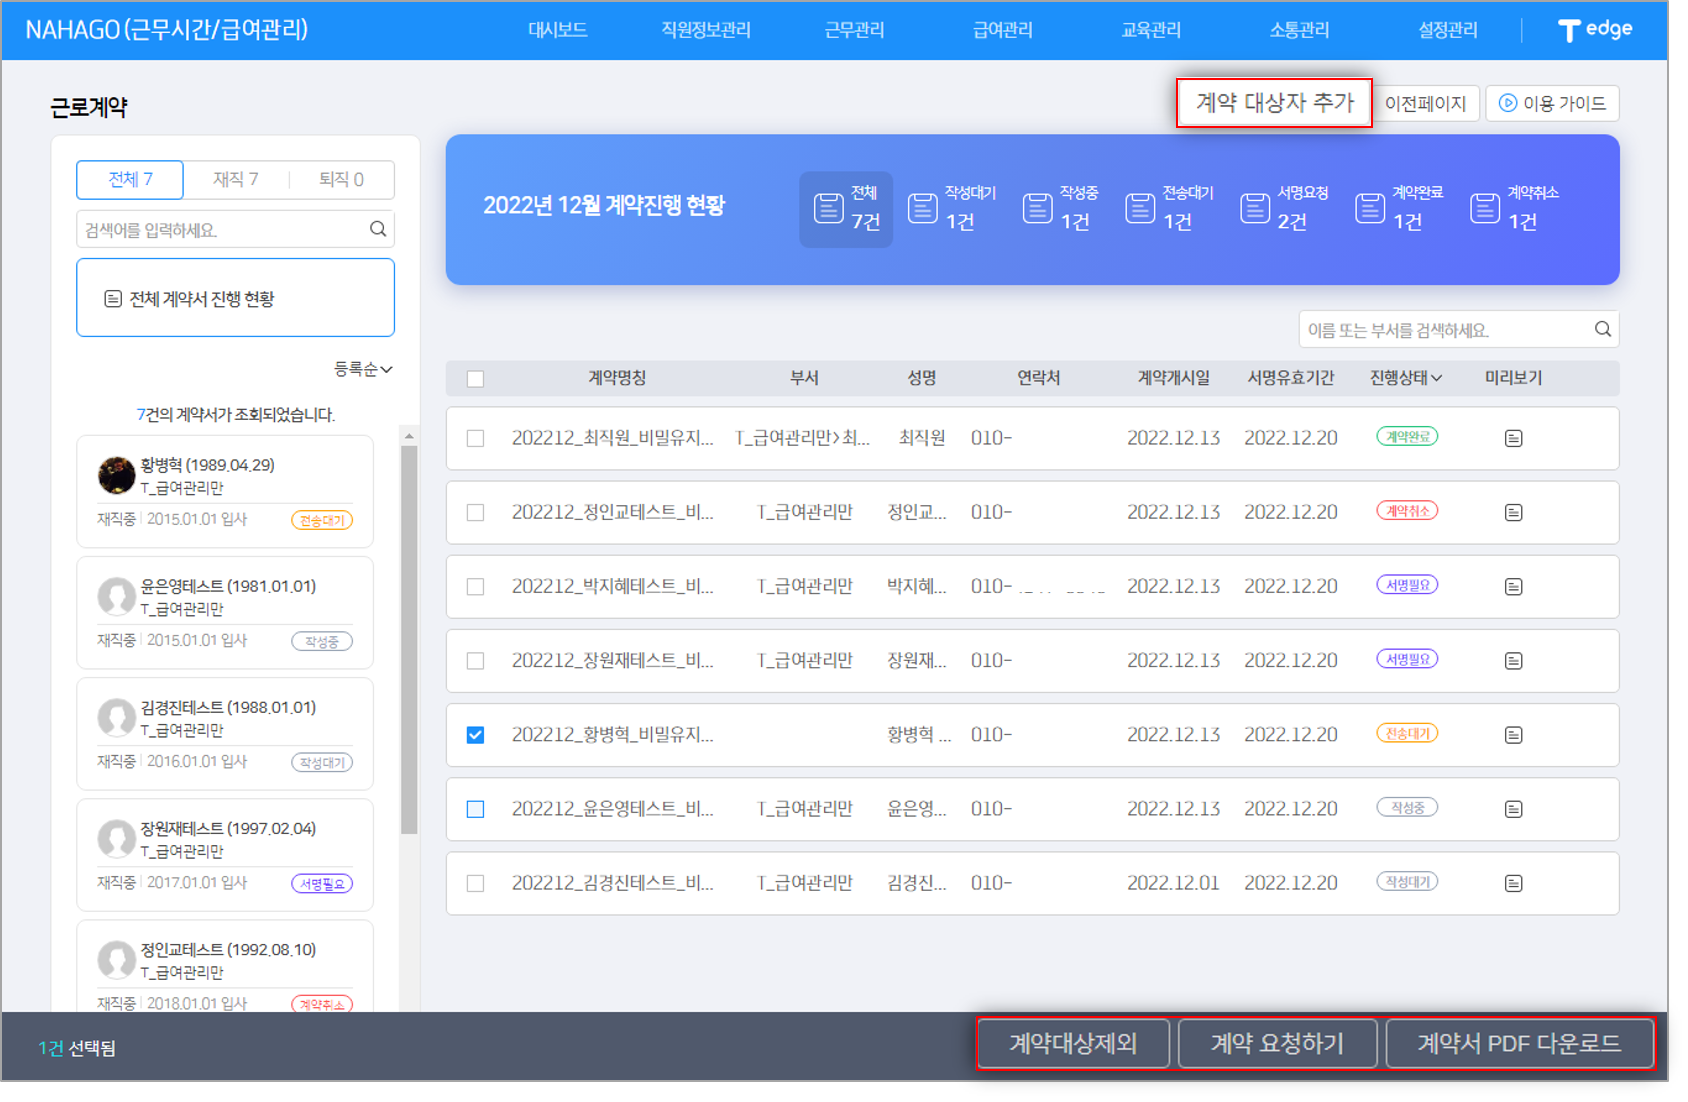The image size is (1688, 1102).
Task: Click 정인교테스트 avatar in employee list
Action: pyautogui.click(x=116, y=959)
